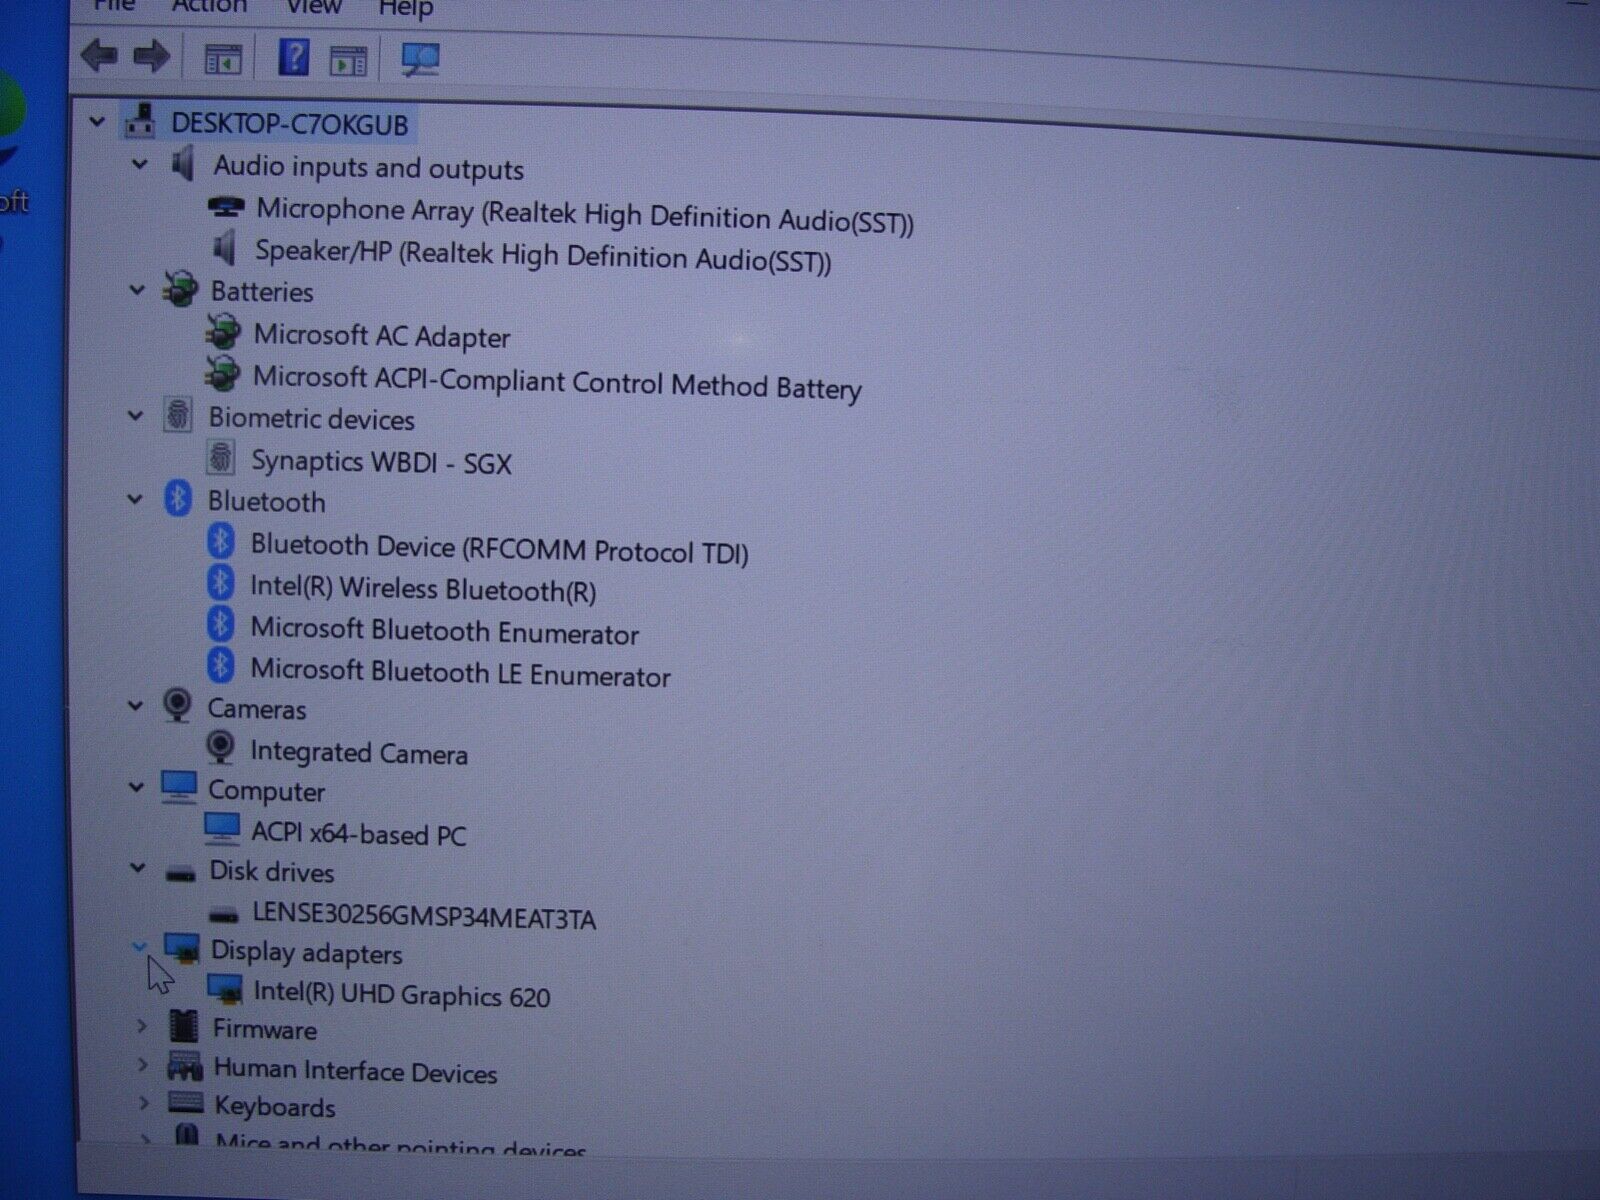Click the Microsoft Bluetooth Enumerator icon

[221, 625]
